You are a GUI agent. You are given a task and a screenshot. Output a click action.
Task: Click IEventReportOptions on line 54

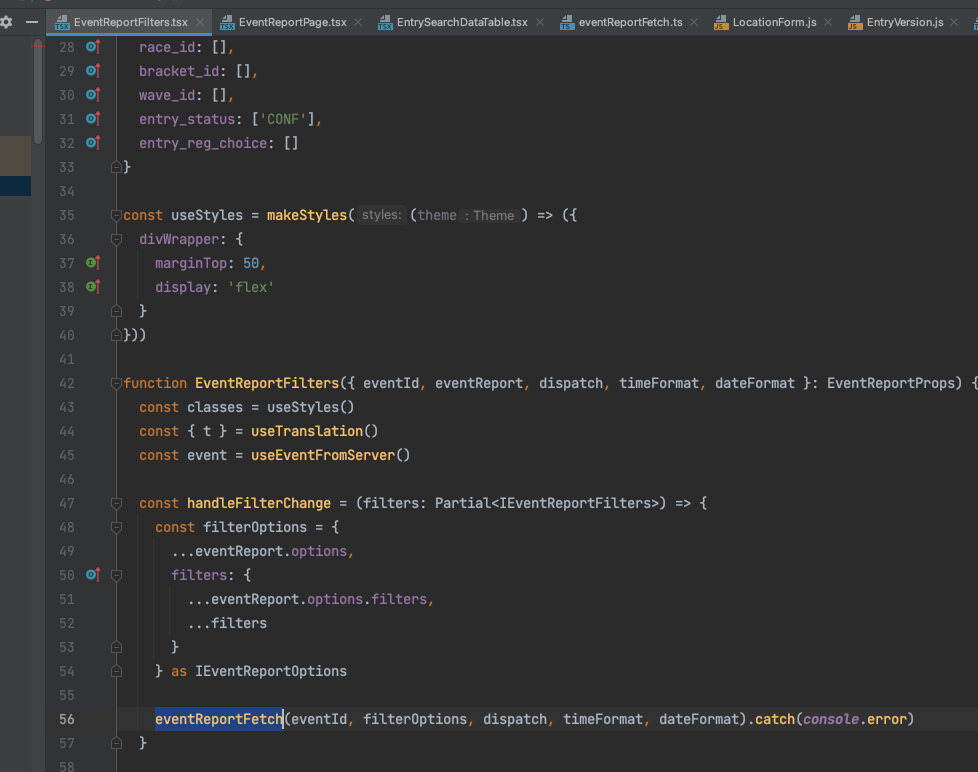click(x=271, y=671)
